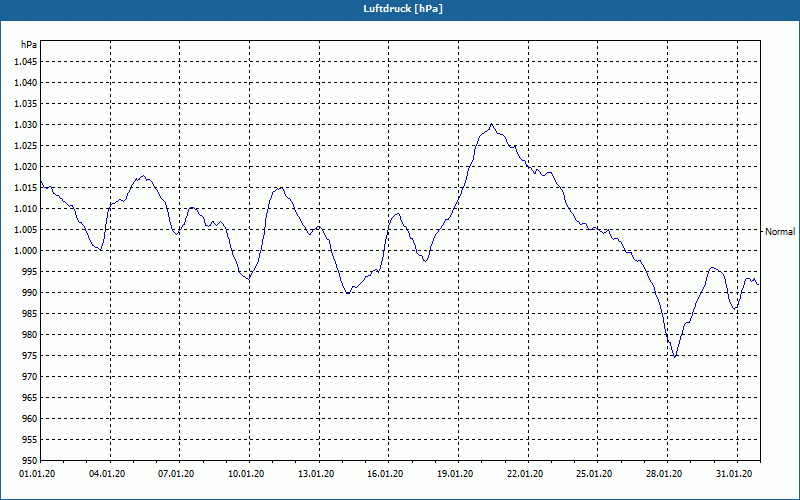
Task: Select the 19.01.20 date label
Action: tap(455, 474)
